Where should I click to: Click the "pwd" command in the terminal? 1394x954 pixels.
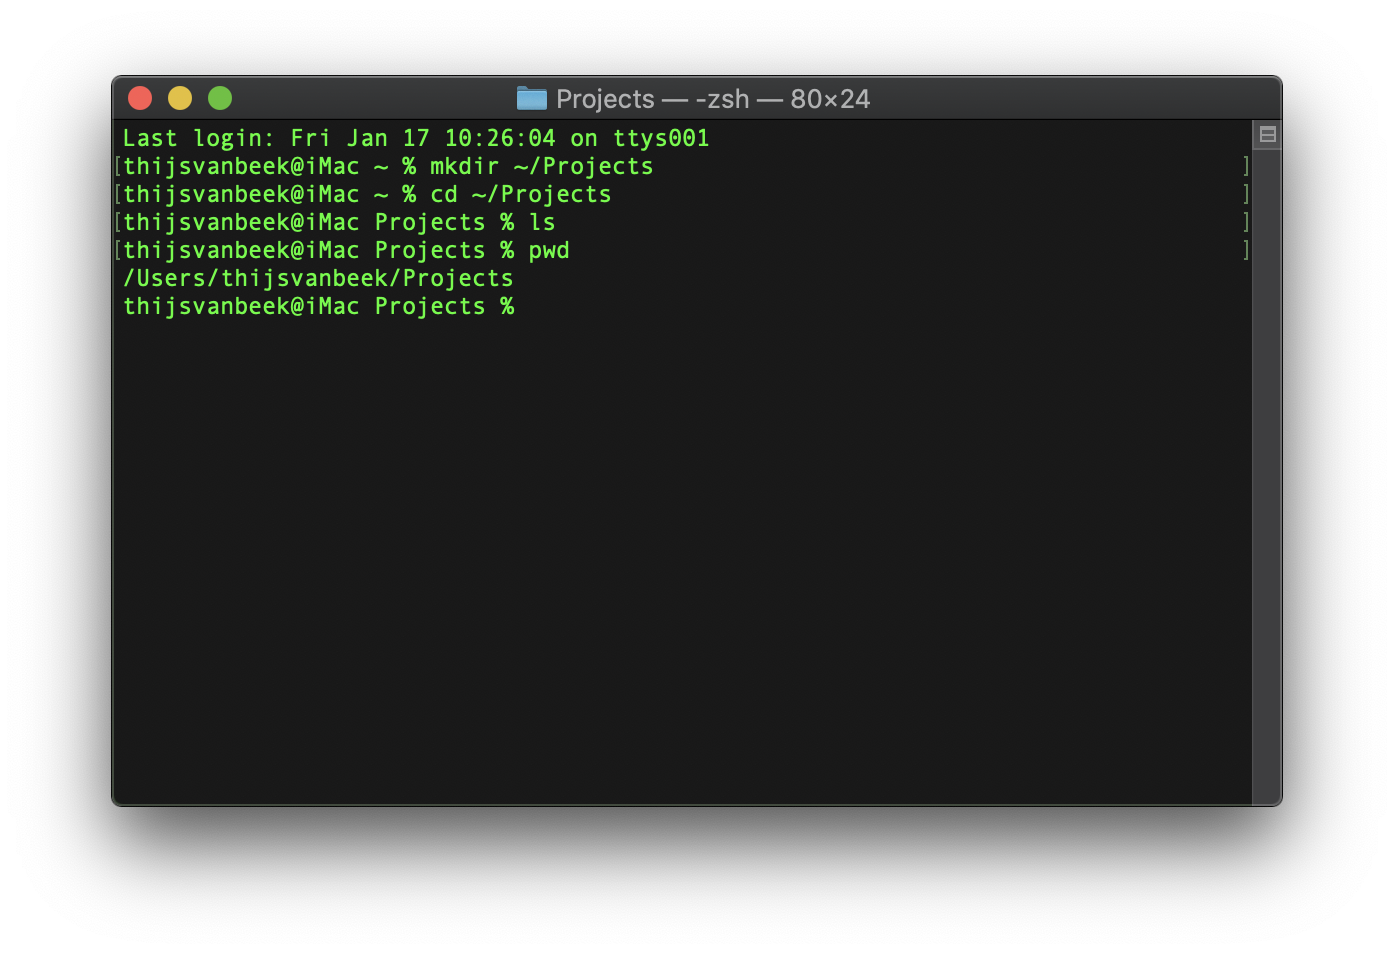point(549,250)
